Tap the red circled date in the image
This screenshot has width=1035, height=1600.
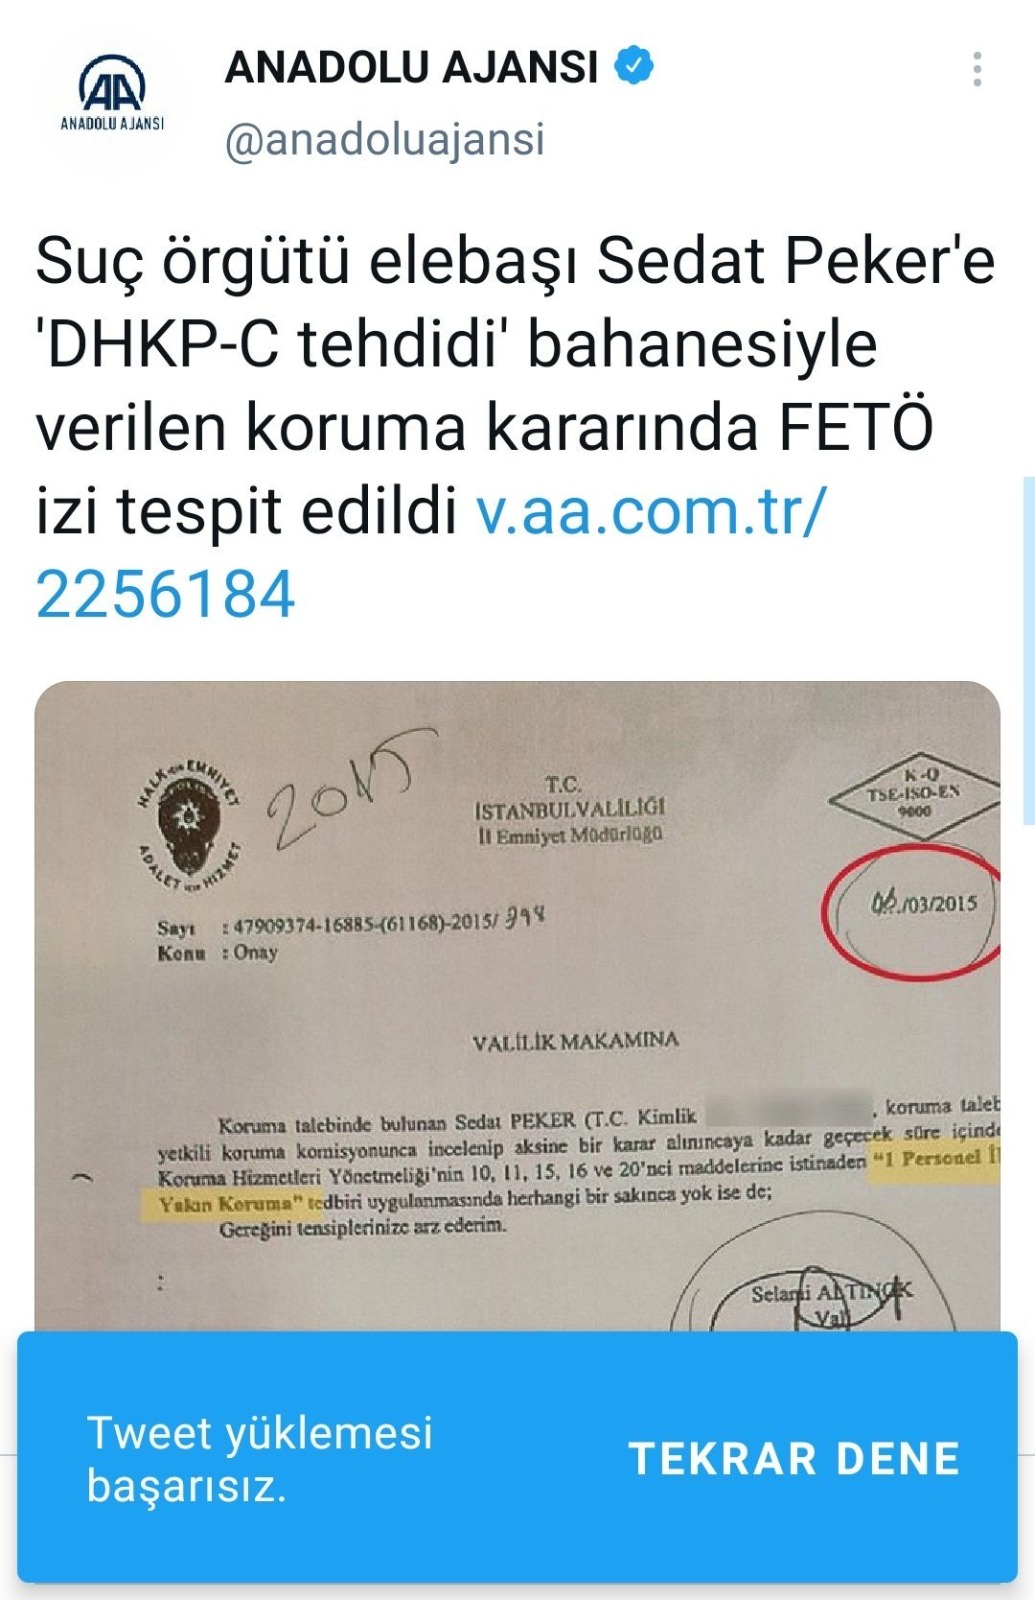pyautogui.click(x=912, y=912)
